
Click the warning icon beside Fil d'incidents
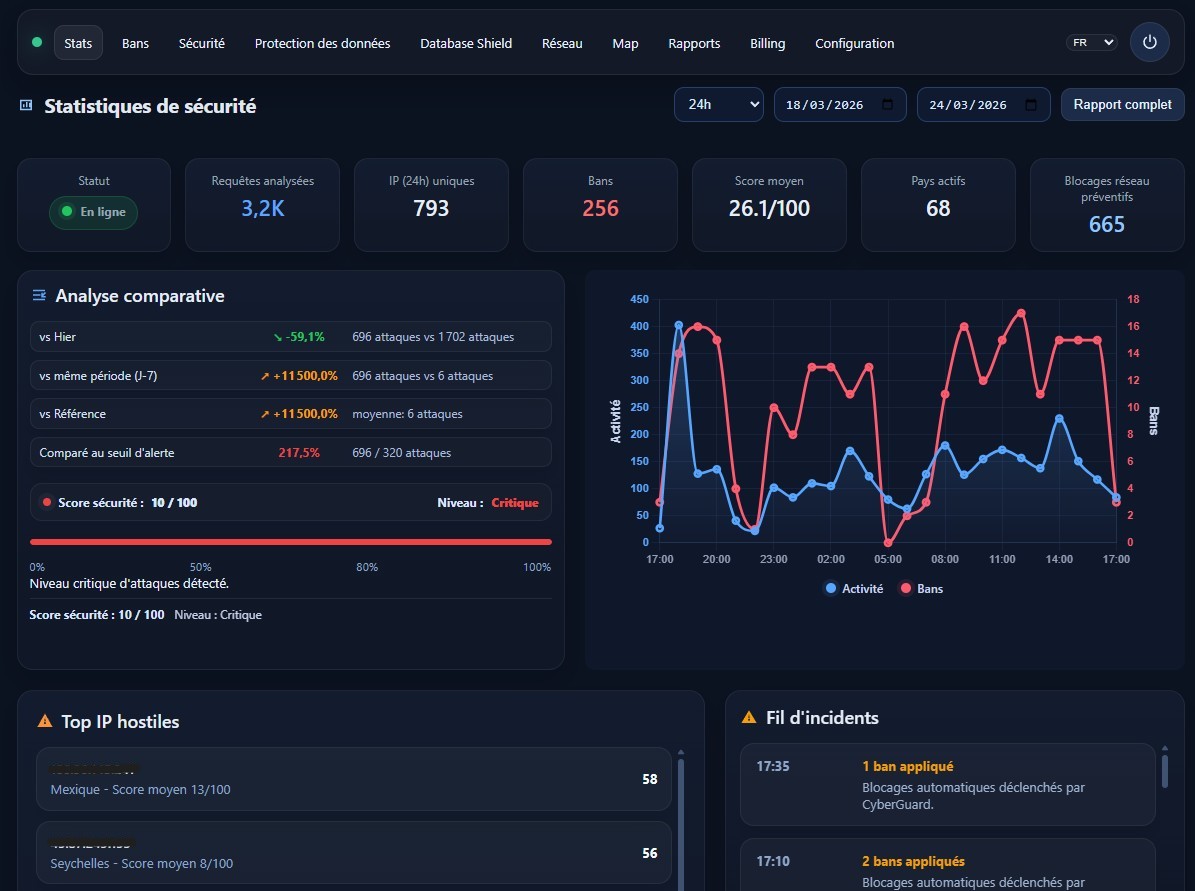749,717
